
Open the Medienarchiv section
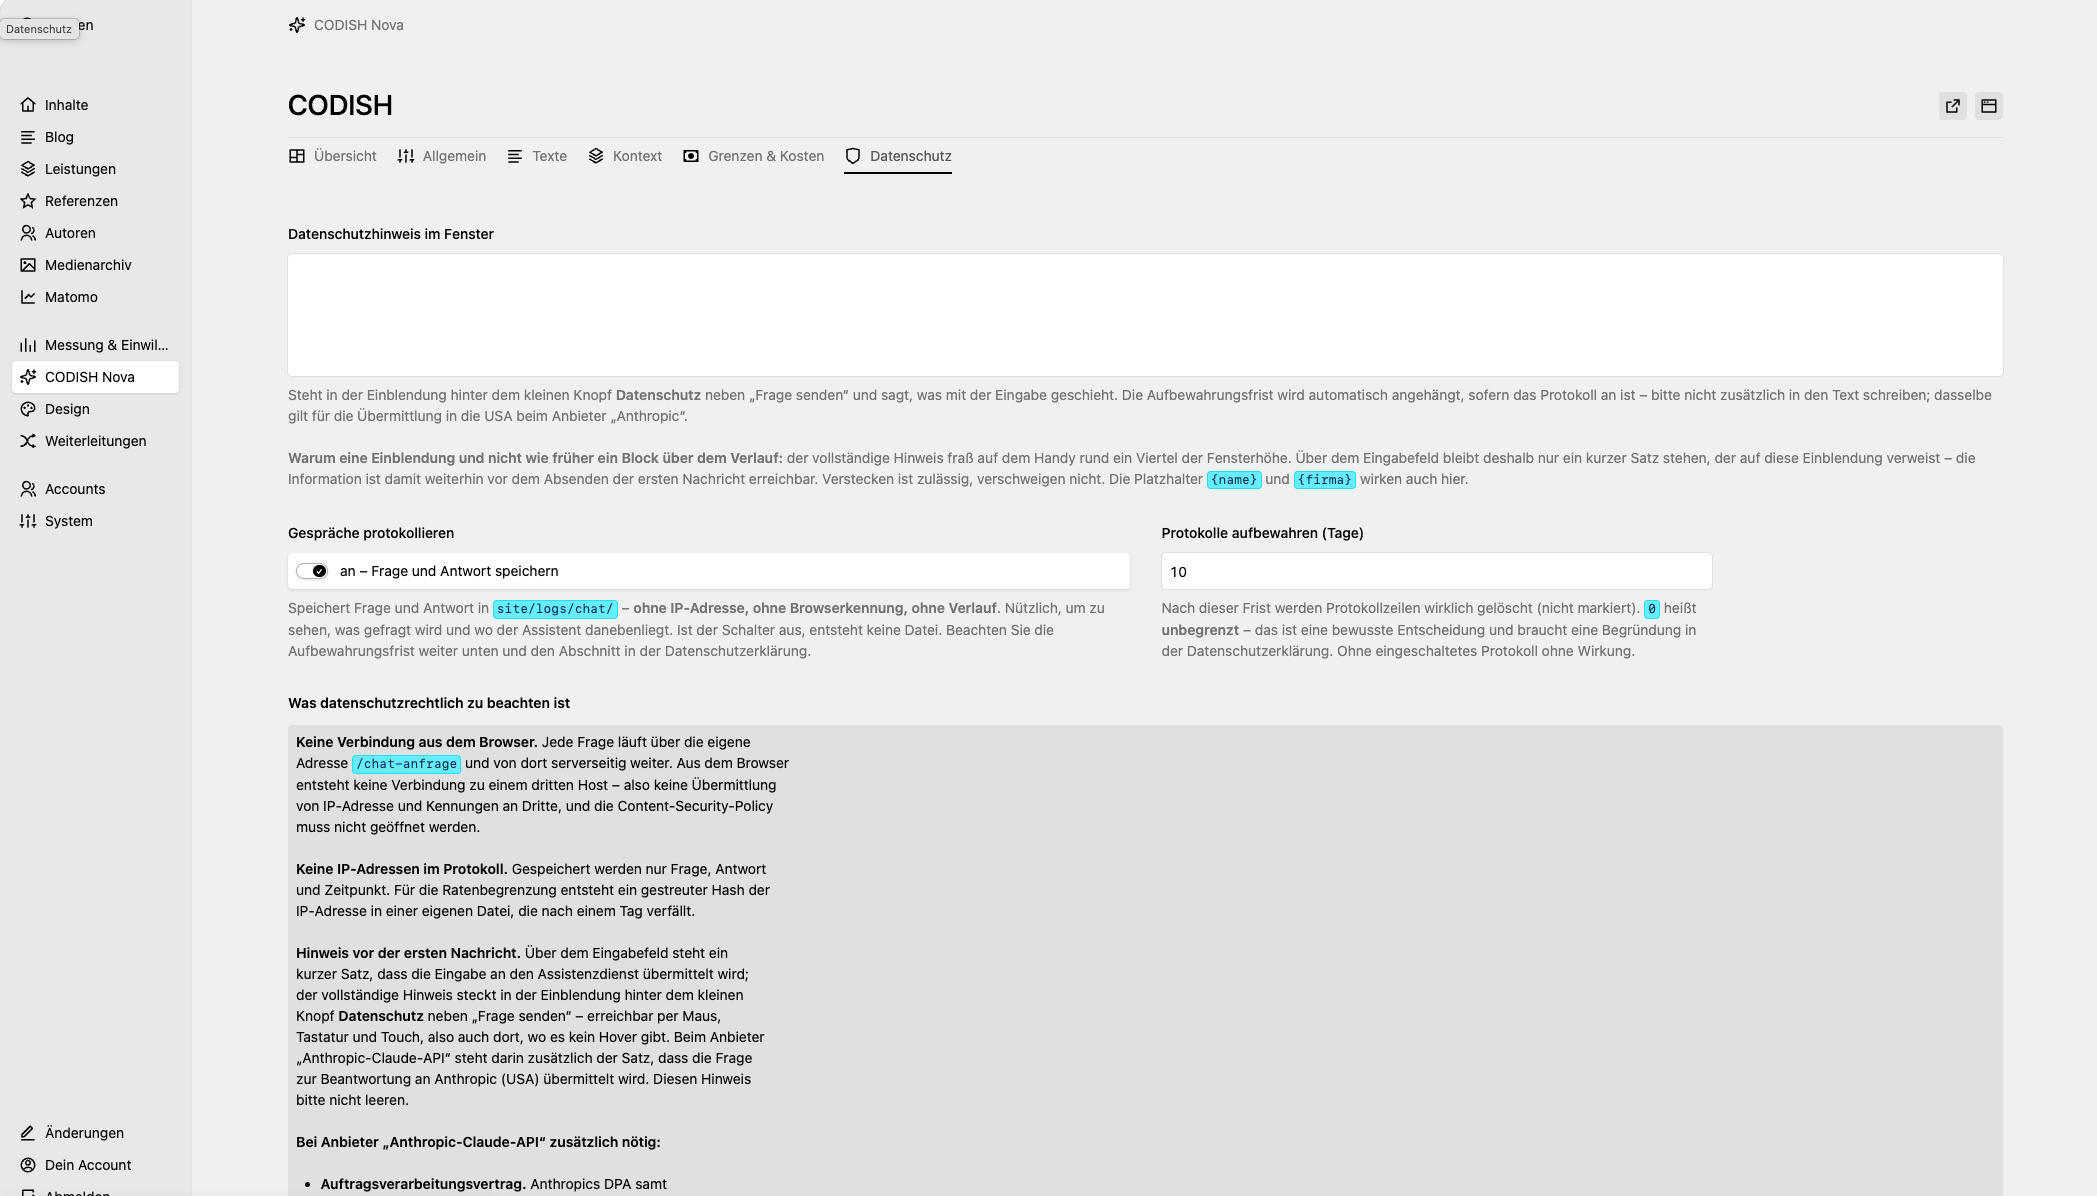[95, 265]
